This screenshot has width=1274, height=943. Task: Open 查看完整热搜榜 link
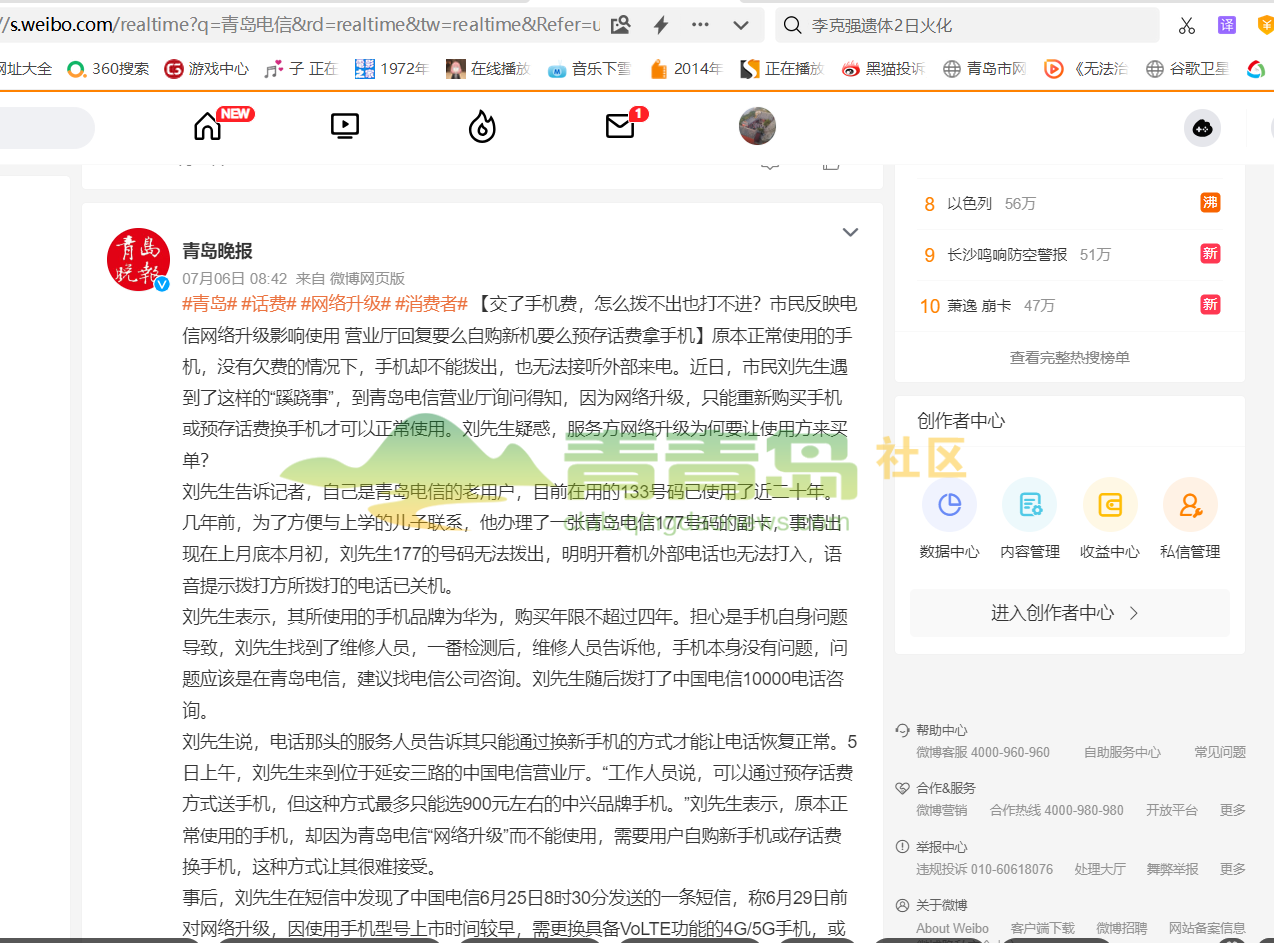click(x=1069, y=357)
